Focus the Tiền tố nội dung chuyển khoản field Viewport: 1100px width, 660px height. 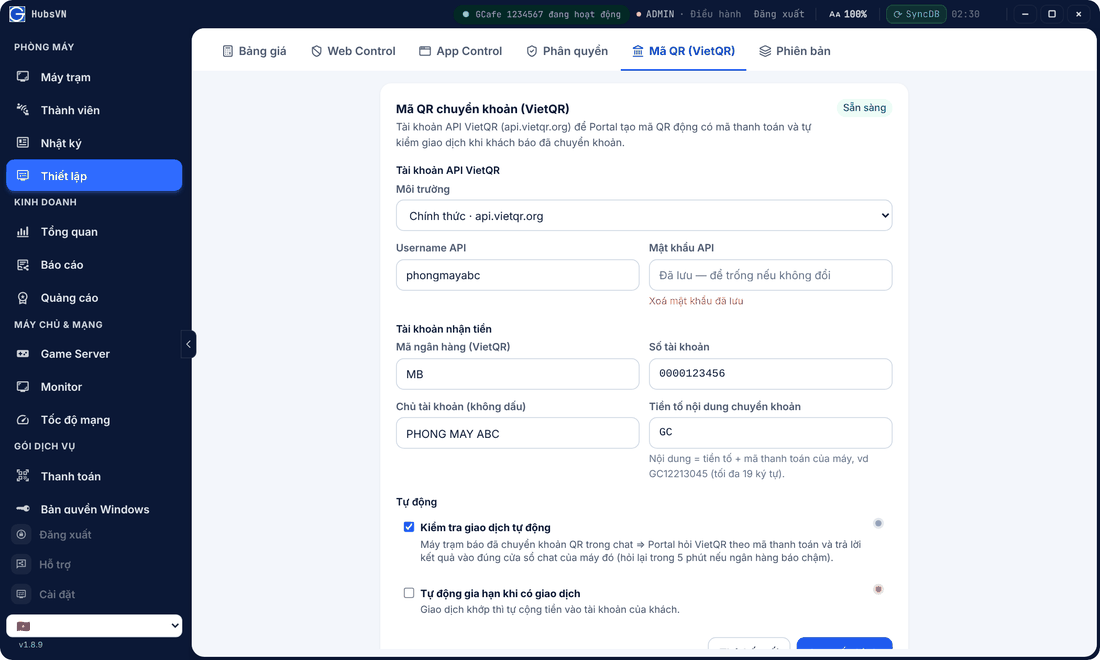[770, 433]
